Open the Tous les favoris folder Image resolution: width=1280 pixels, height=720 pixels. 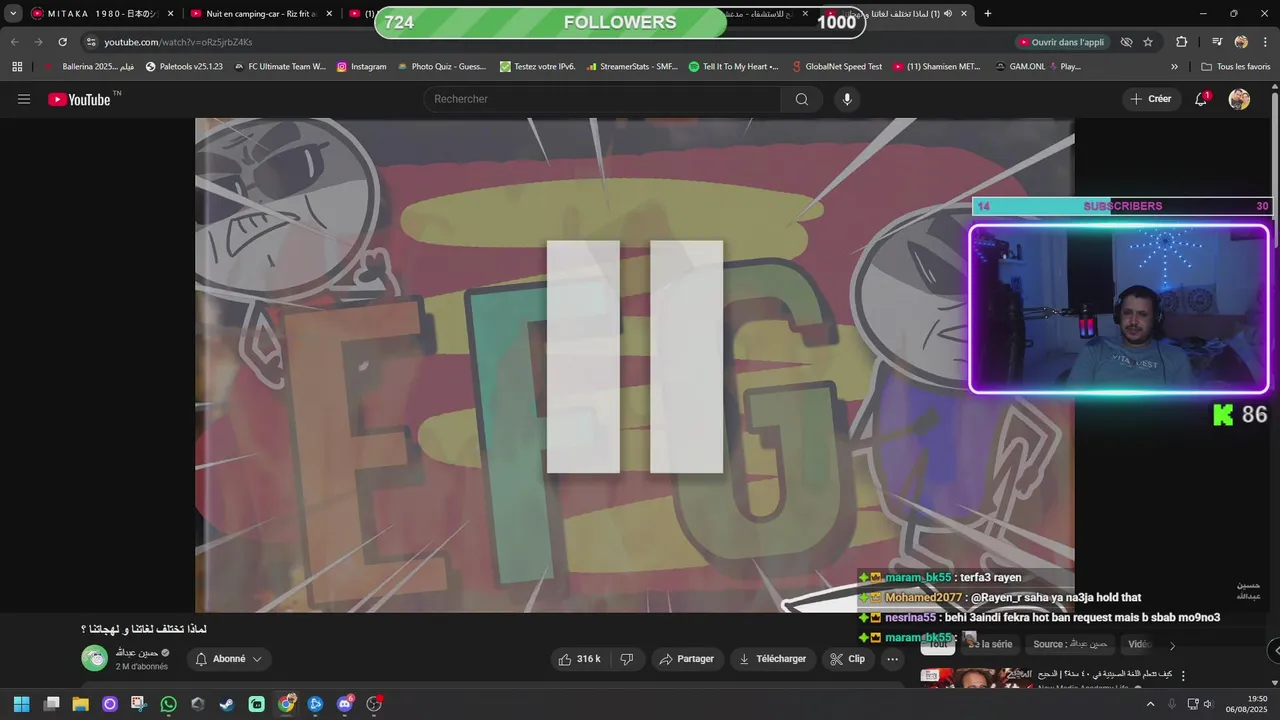pyautogui.click(x=1236, y=67)
